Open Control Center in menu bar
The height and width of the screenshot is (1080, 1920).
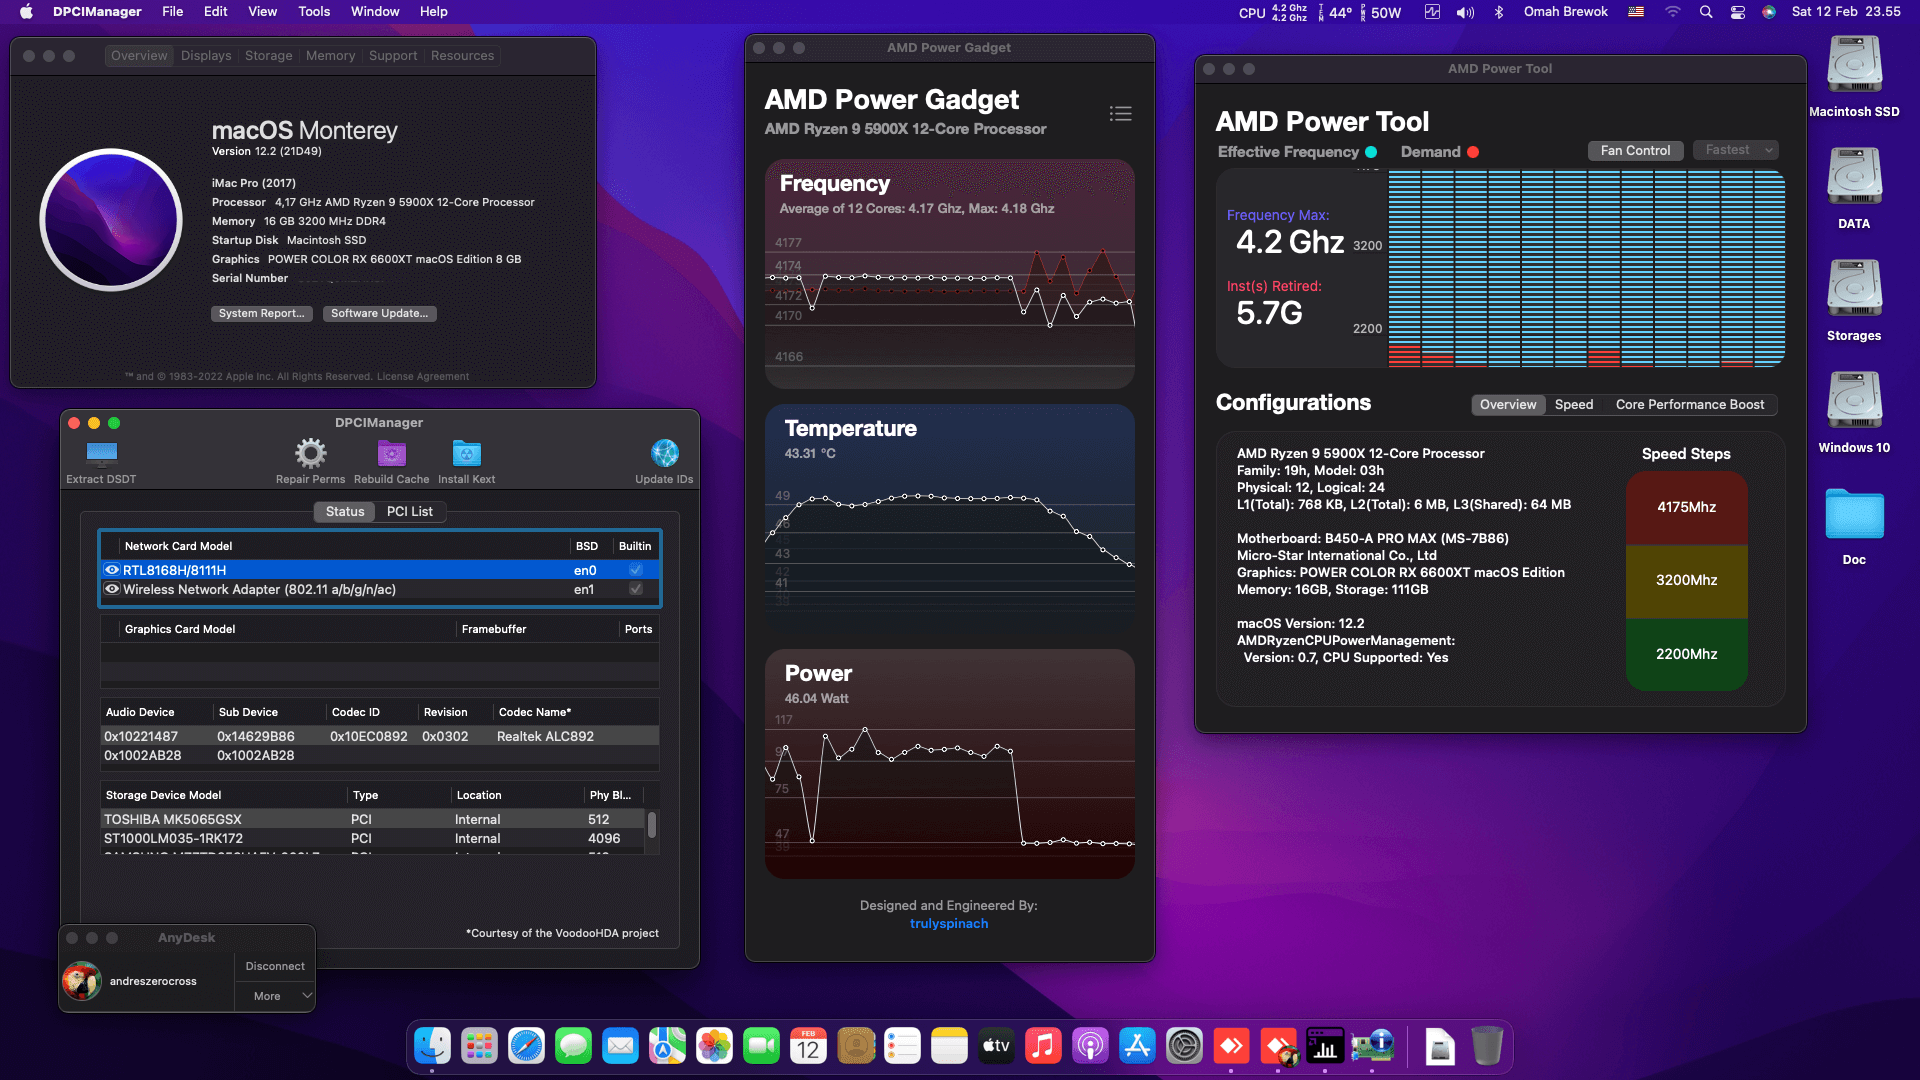coord(1738,12)
